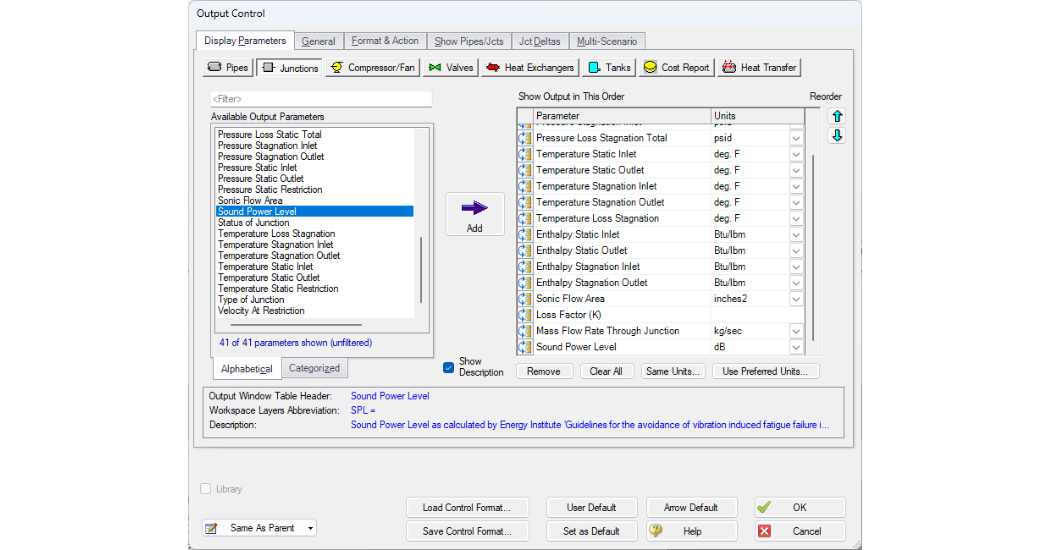1050x550 pixels.
Task: Open the Same As Parent dropdown
Action: tap(261, 528)
